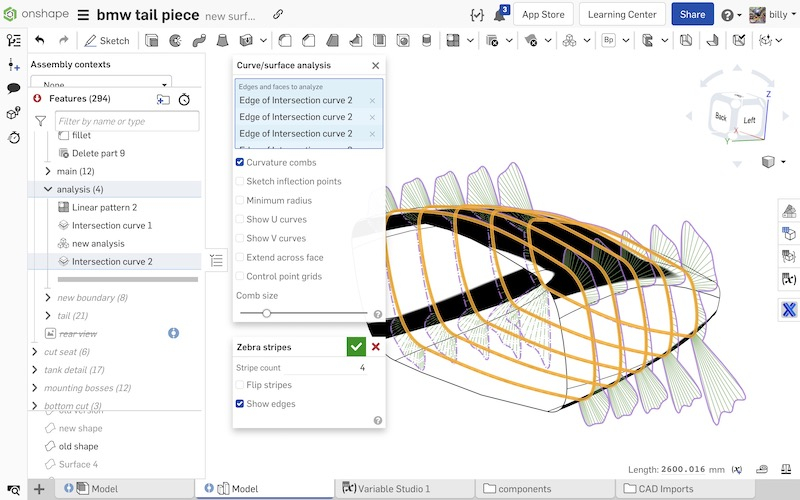Viewport: 800px width, 500px height.
Task: Click the Redo arrow in toolbar
Action: pos(64,40)
